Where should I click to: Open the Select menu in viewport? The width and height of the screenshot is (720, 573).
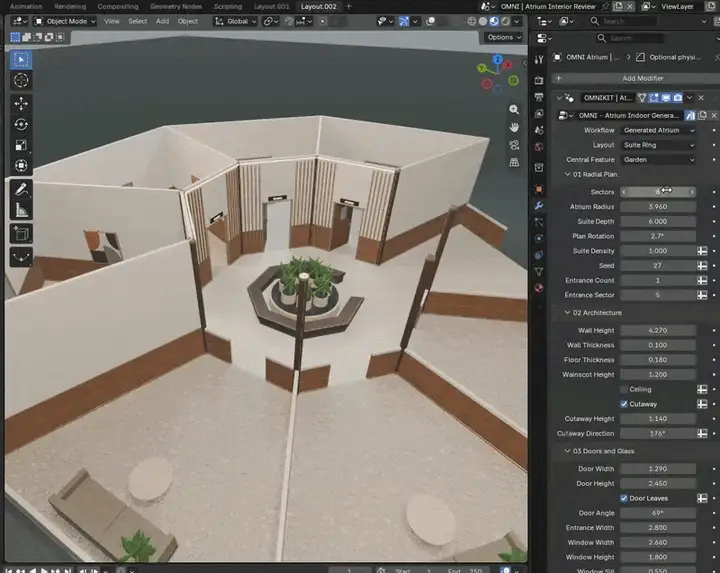(138, 21)
